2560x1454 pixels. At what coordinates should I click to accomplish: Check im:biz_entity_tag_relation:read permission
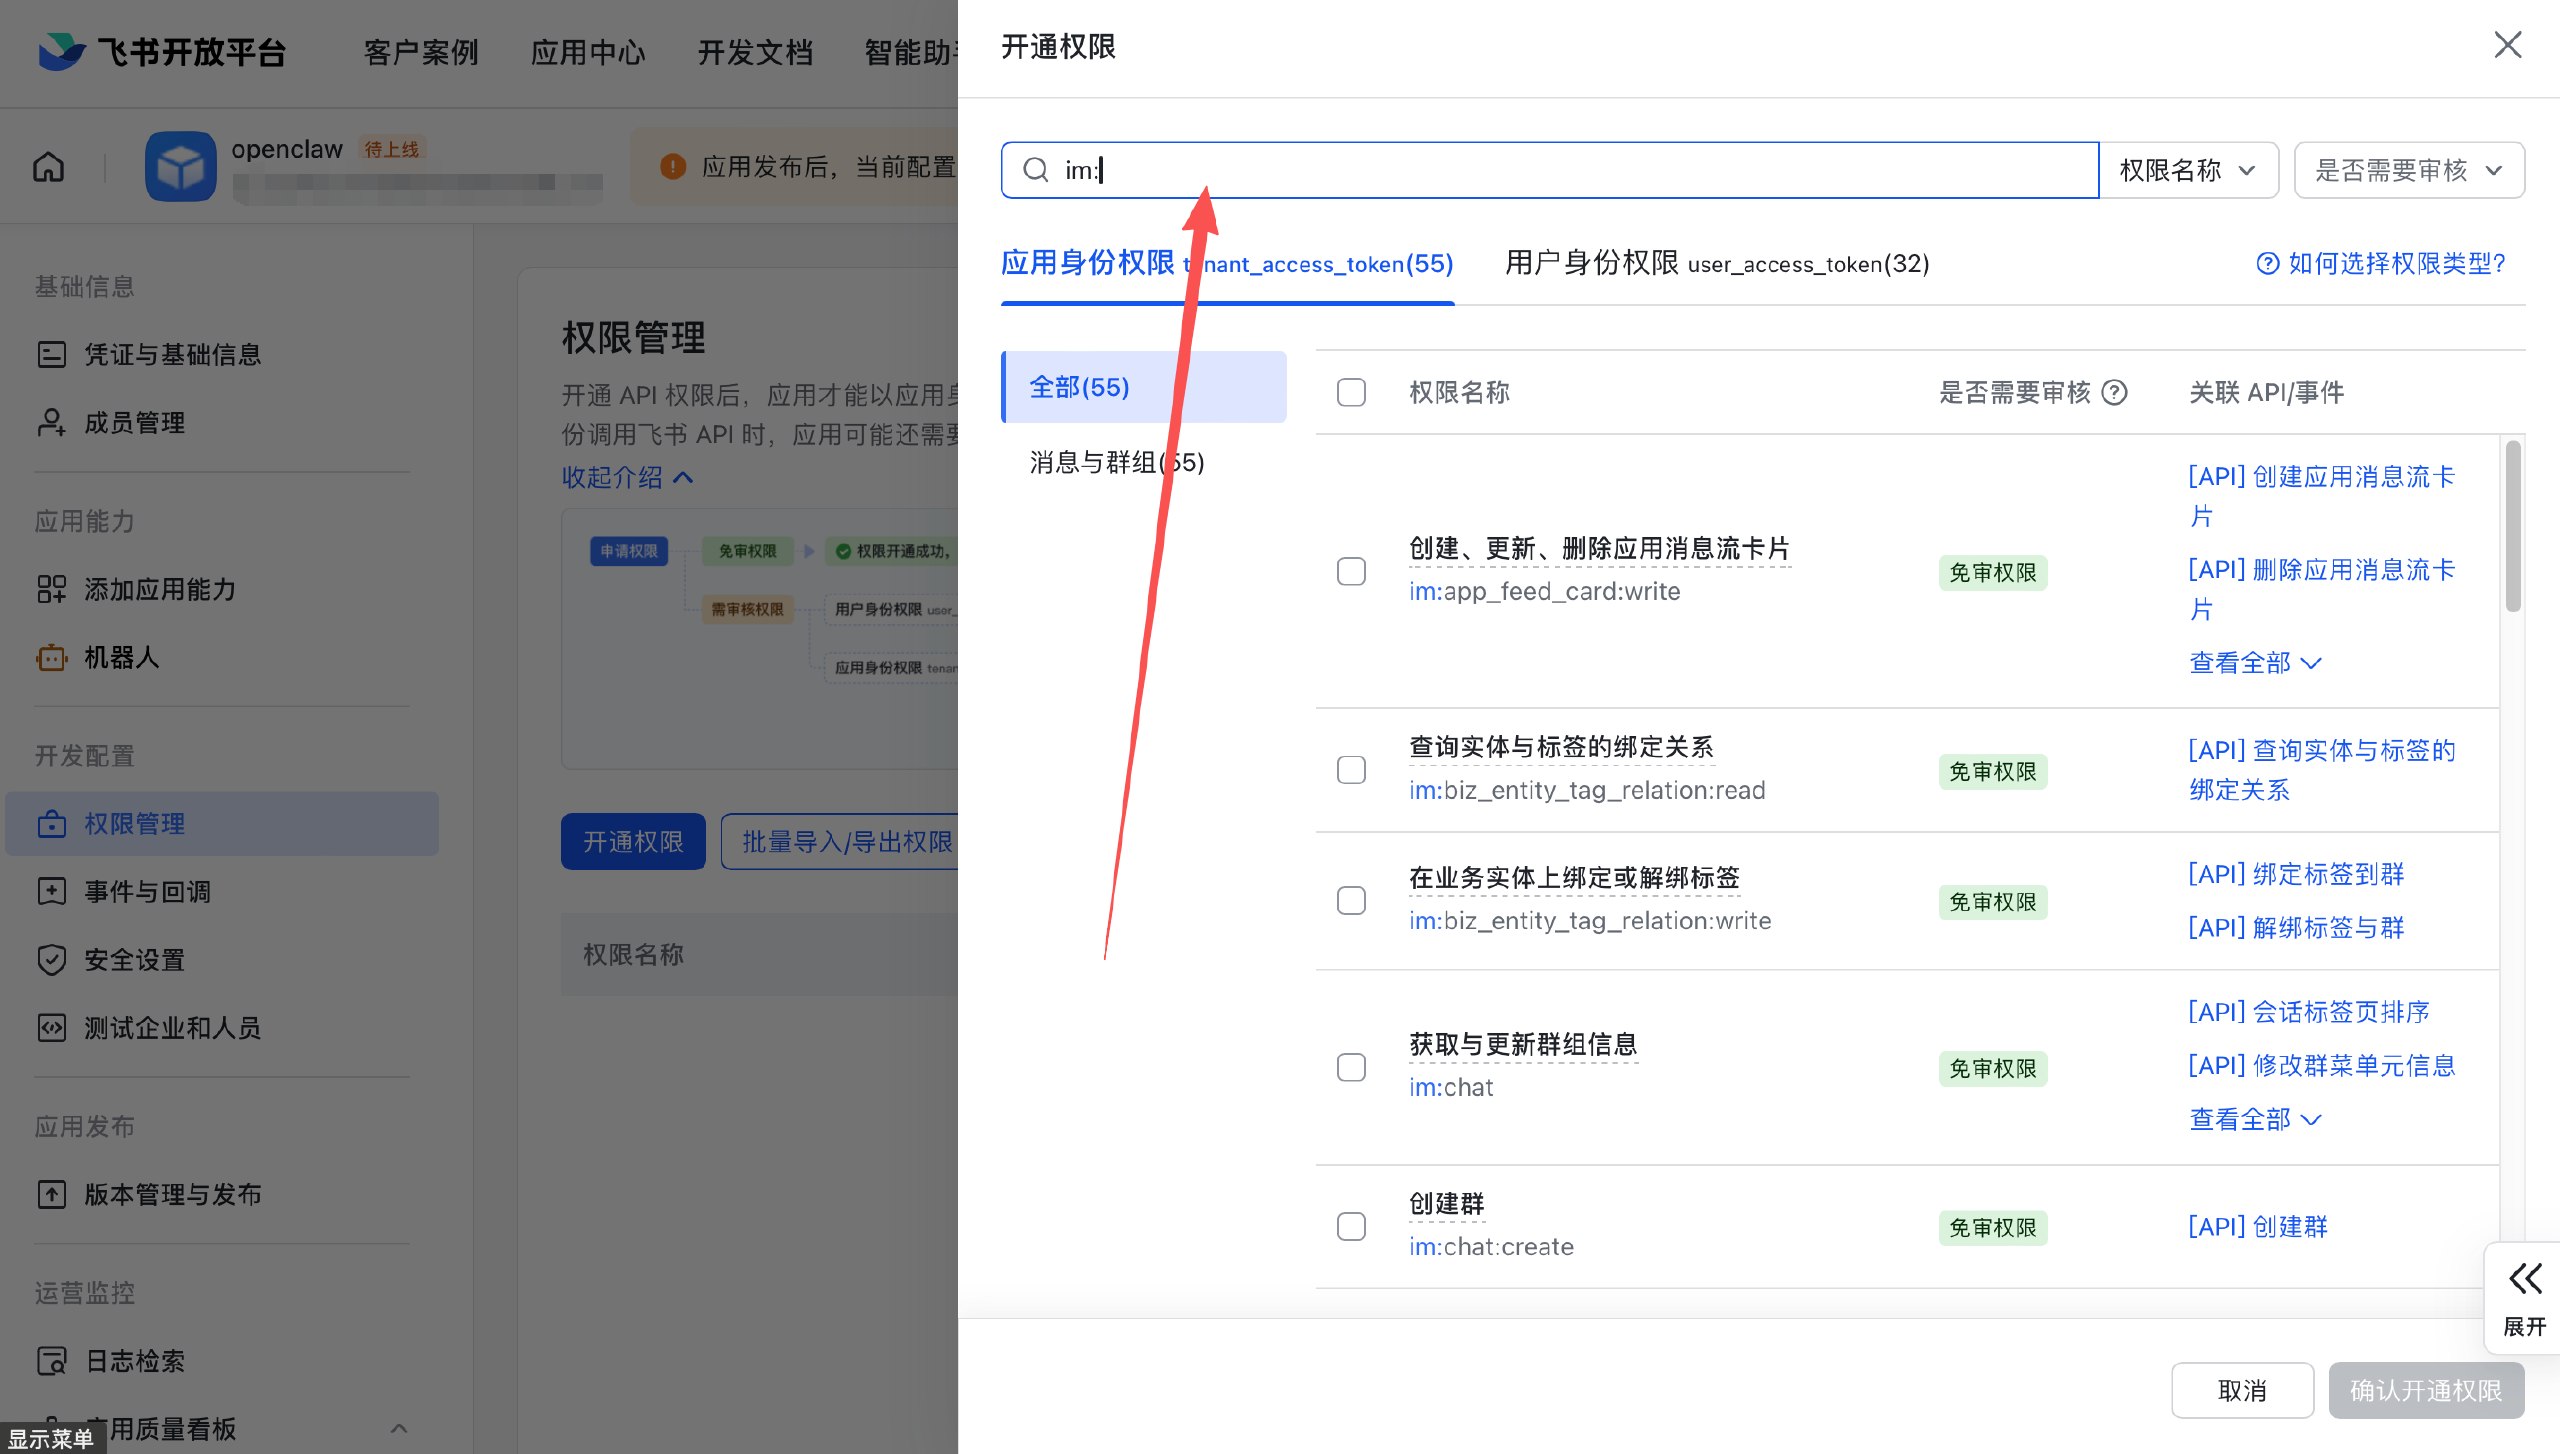tap(1351, 770)
